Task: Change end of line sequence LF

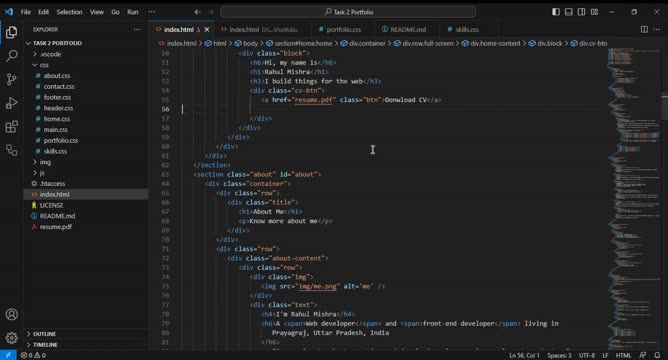Action: [605, 355]
